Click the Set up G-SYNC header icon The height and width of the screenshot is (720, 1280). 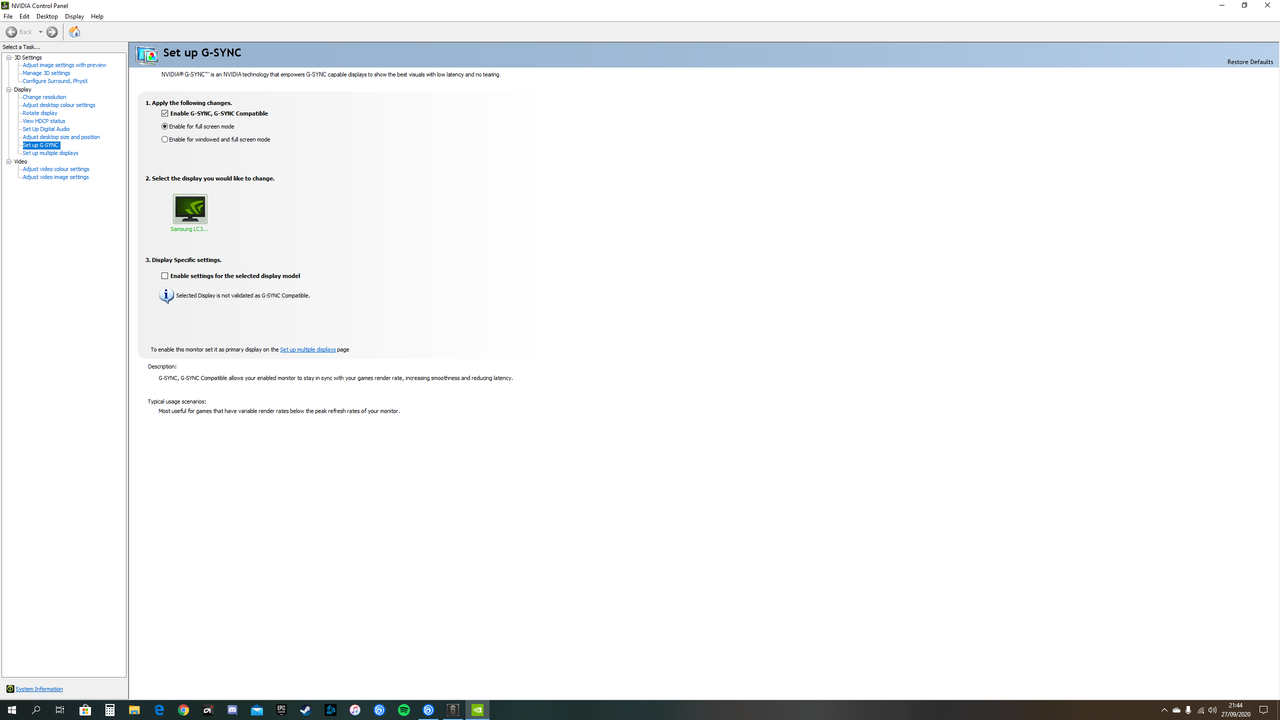click(x=147, y=54)
